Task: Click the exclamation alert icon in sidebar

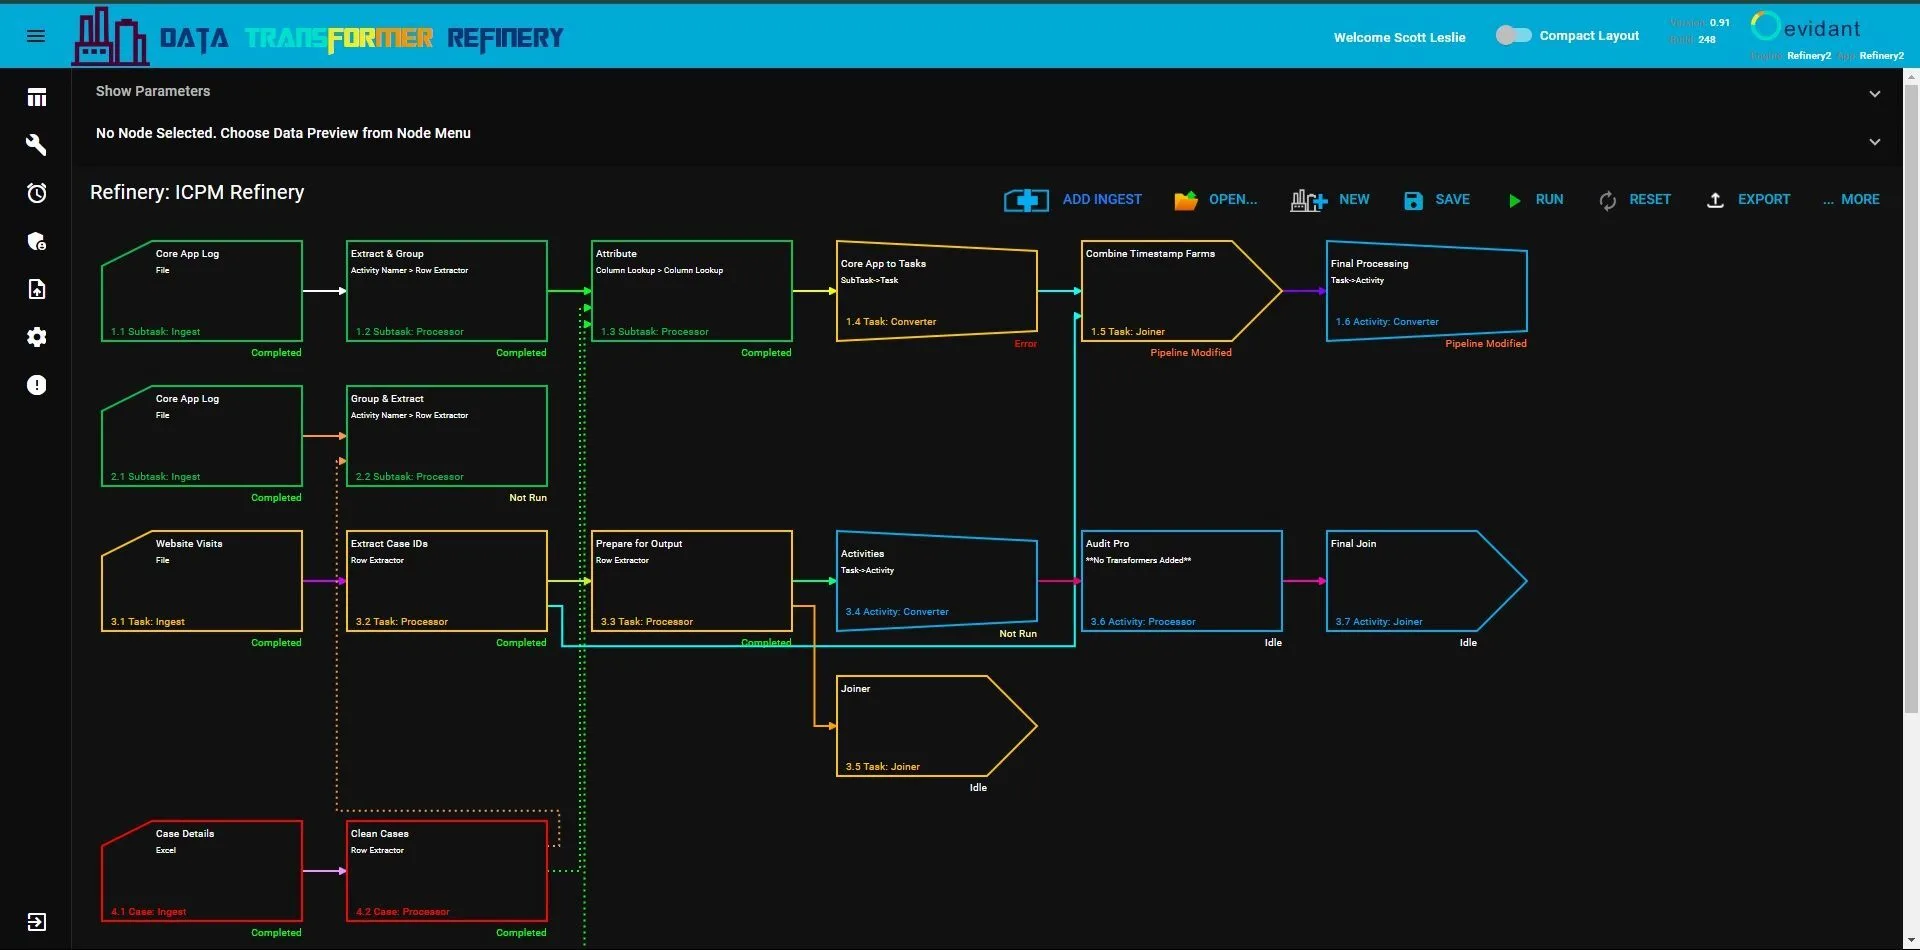Action: (x=37, y=385)
